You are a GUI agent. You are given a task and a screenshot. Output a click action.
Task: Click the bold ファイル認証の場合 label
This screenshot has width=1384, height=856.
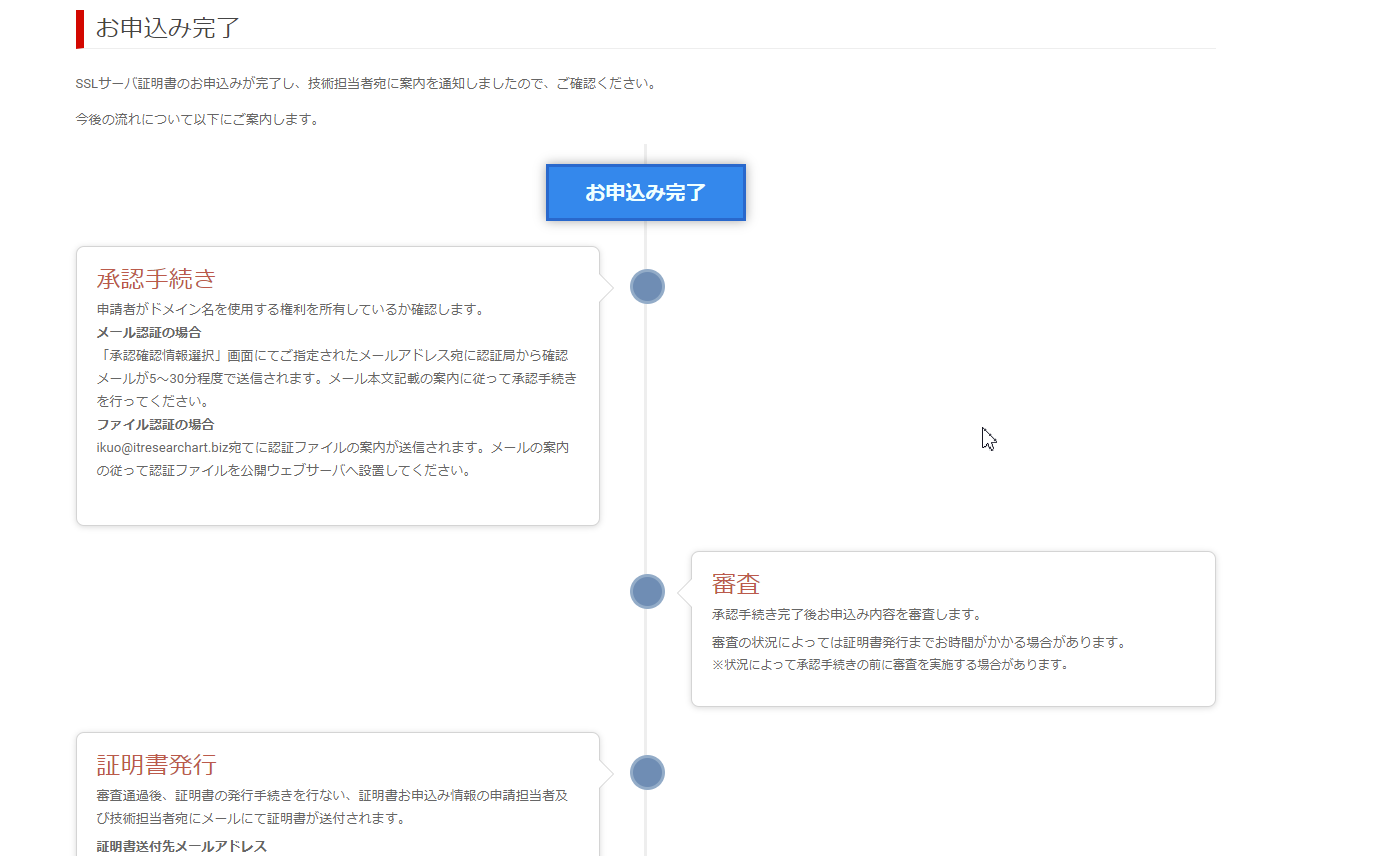(155, 425)
